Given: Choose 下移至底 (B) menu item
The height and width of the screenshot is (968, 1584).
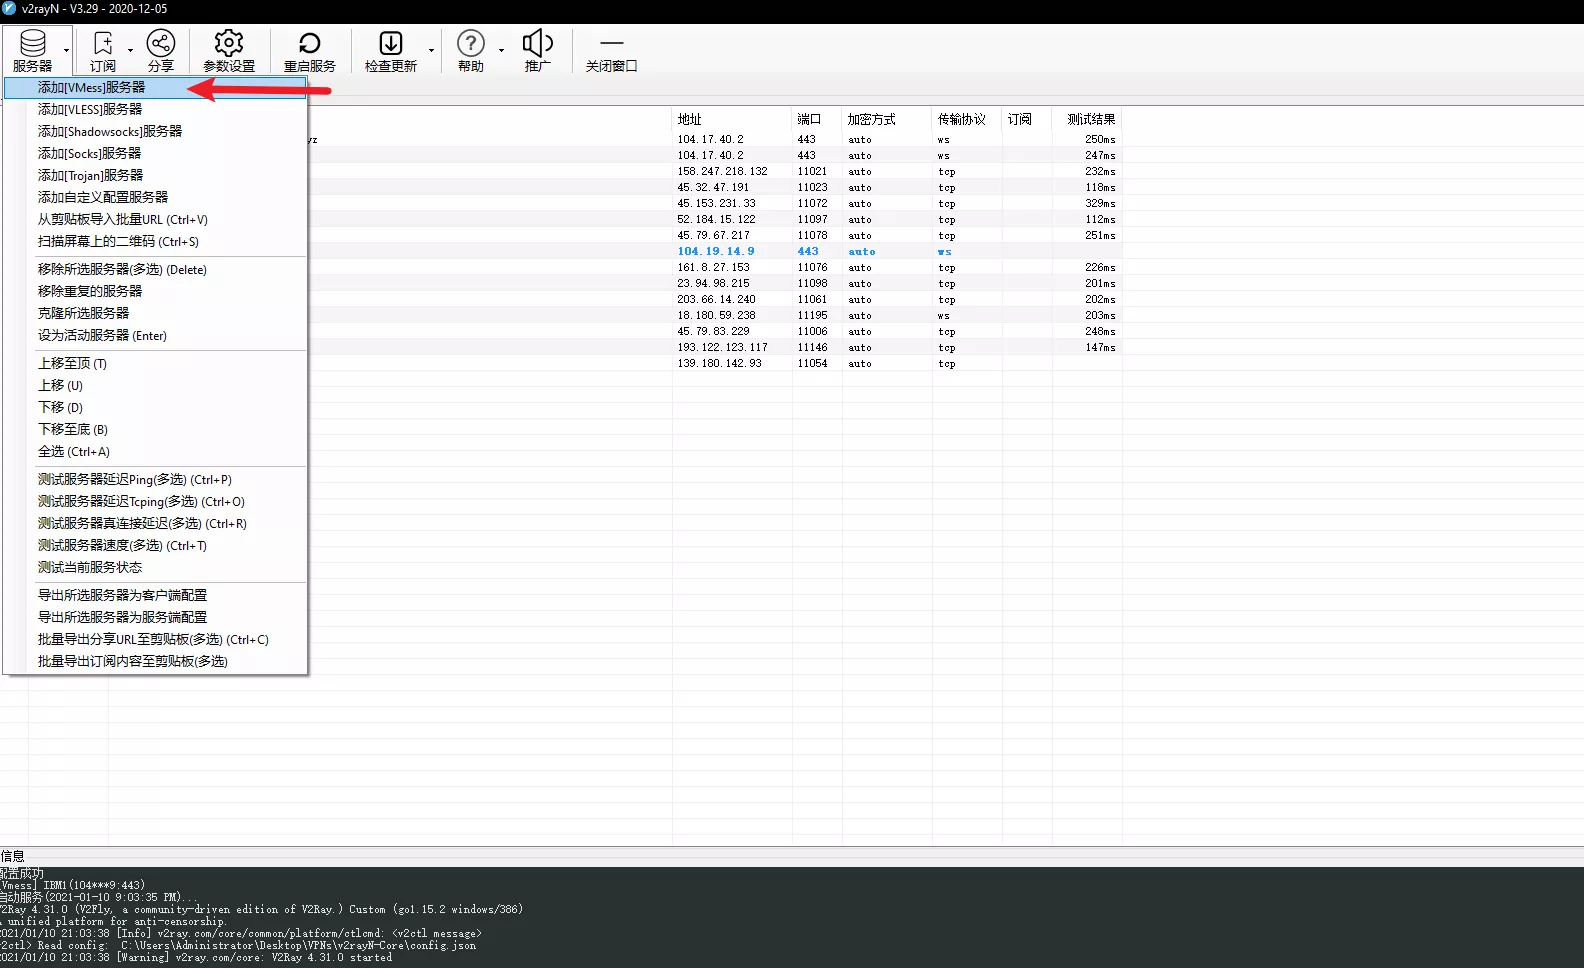Looking at the screenshot, I should click(x=155, y=430).
